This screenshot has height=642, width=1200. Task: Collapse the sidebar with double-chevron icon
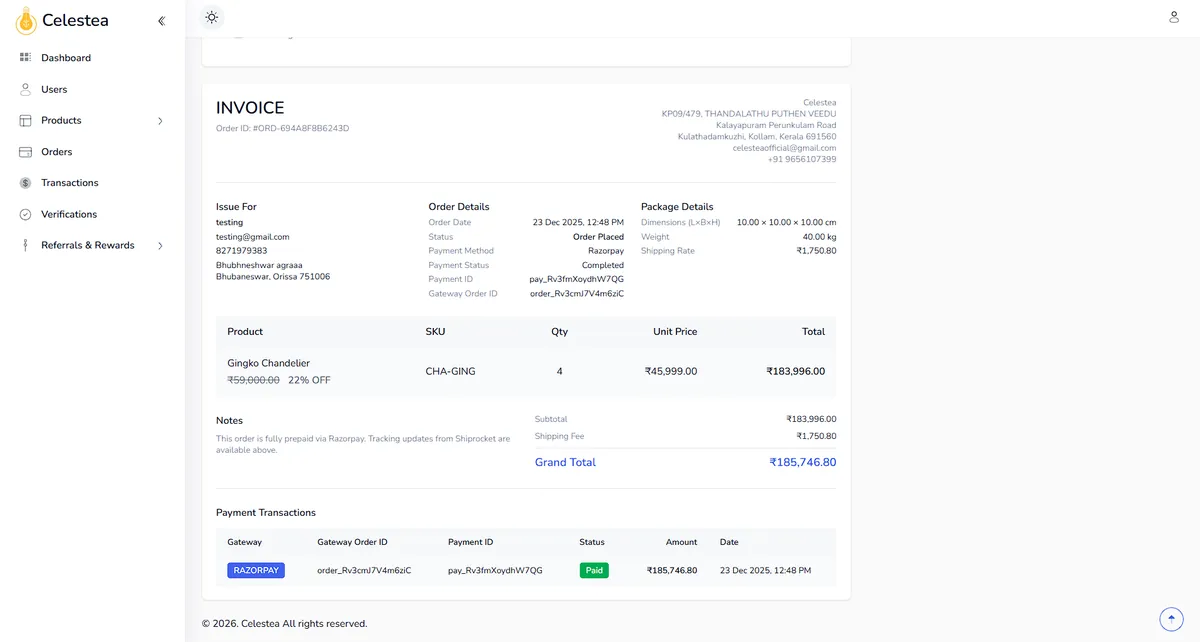click(x=162, y=20)
